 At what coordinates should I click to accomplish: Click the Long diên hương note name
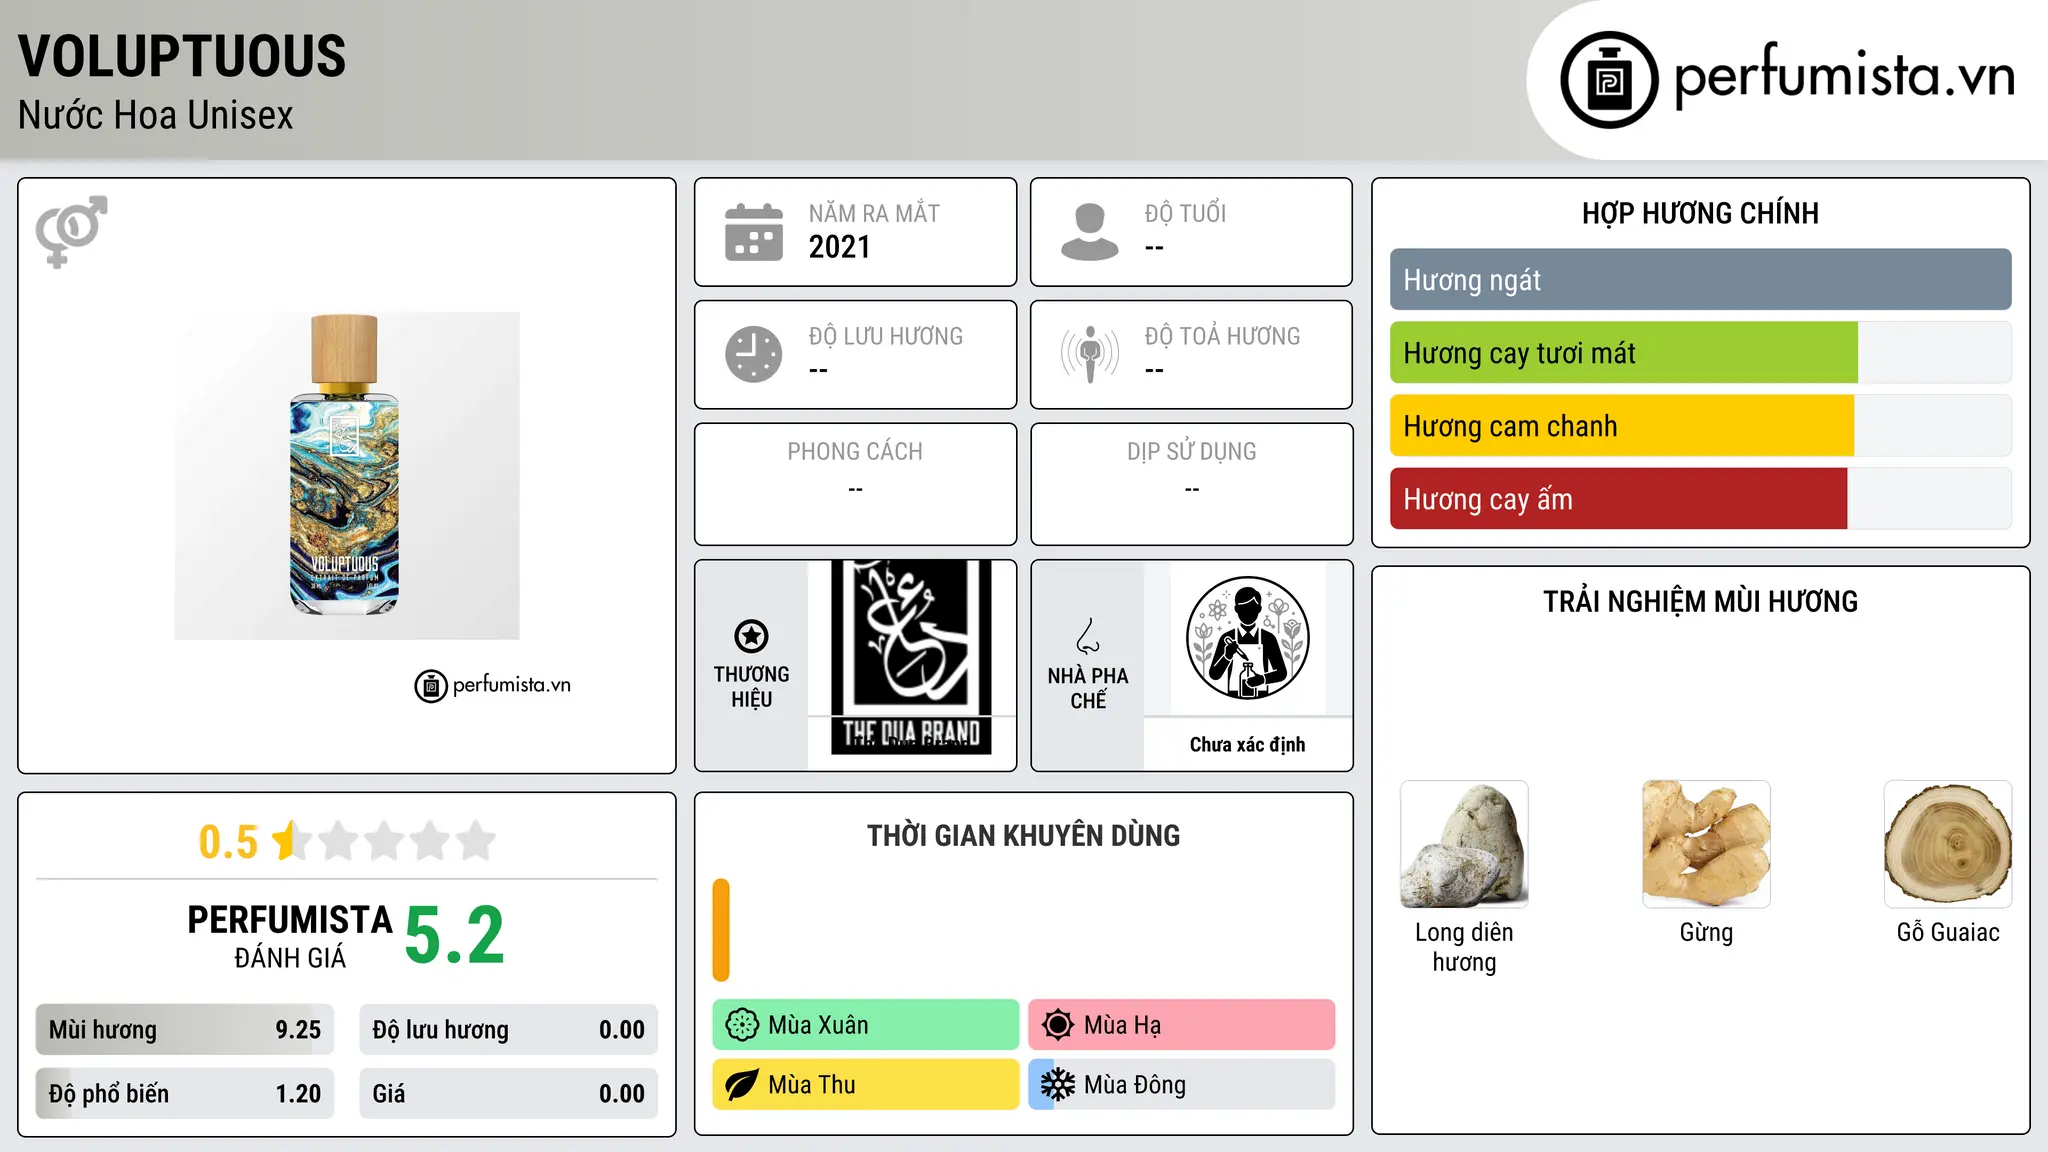(1464, 947)
